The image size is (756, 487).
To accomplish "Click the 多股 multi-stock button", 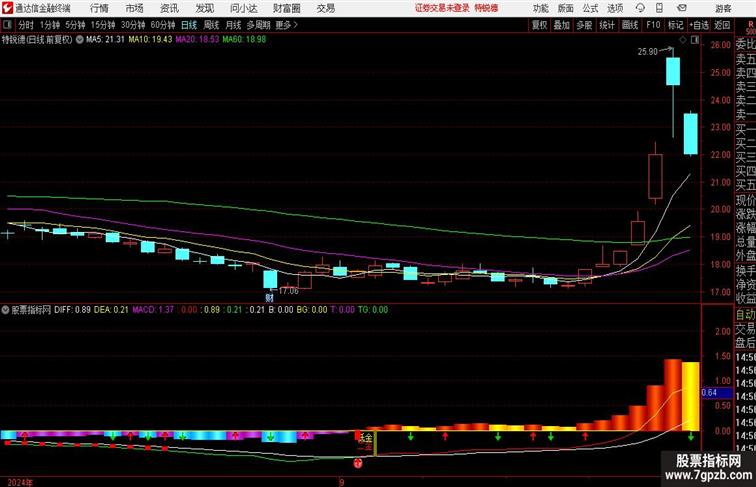I will (x=584, y=25).
